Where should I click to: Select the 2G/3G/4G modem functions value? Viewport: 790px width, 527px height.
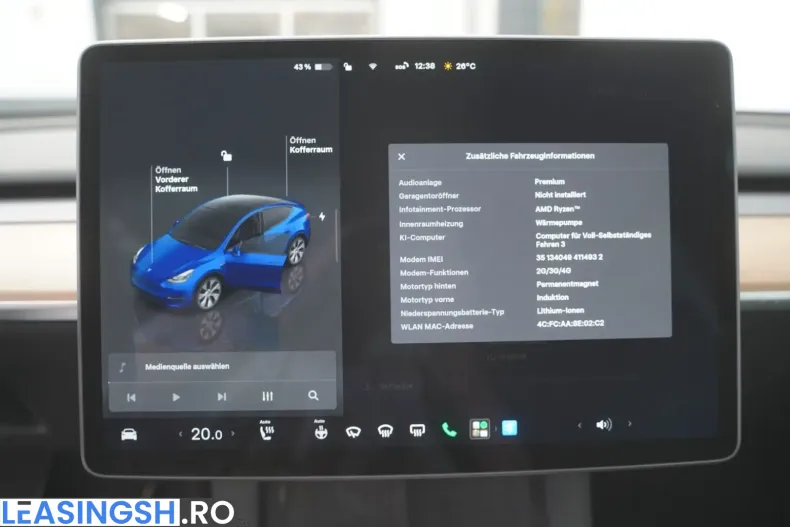554,271
